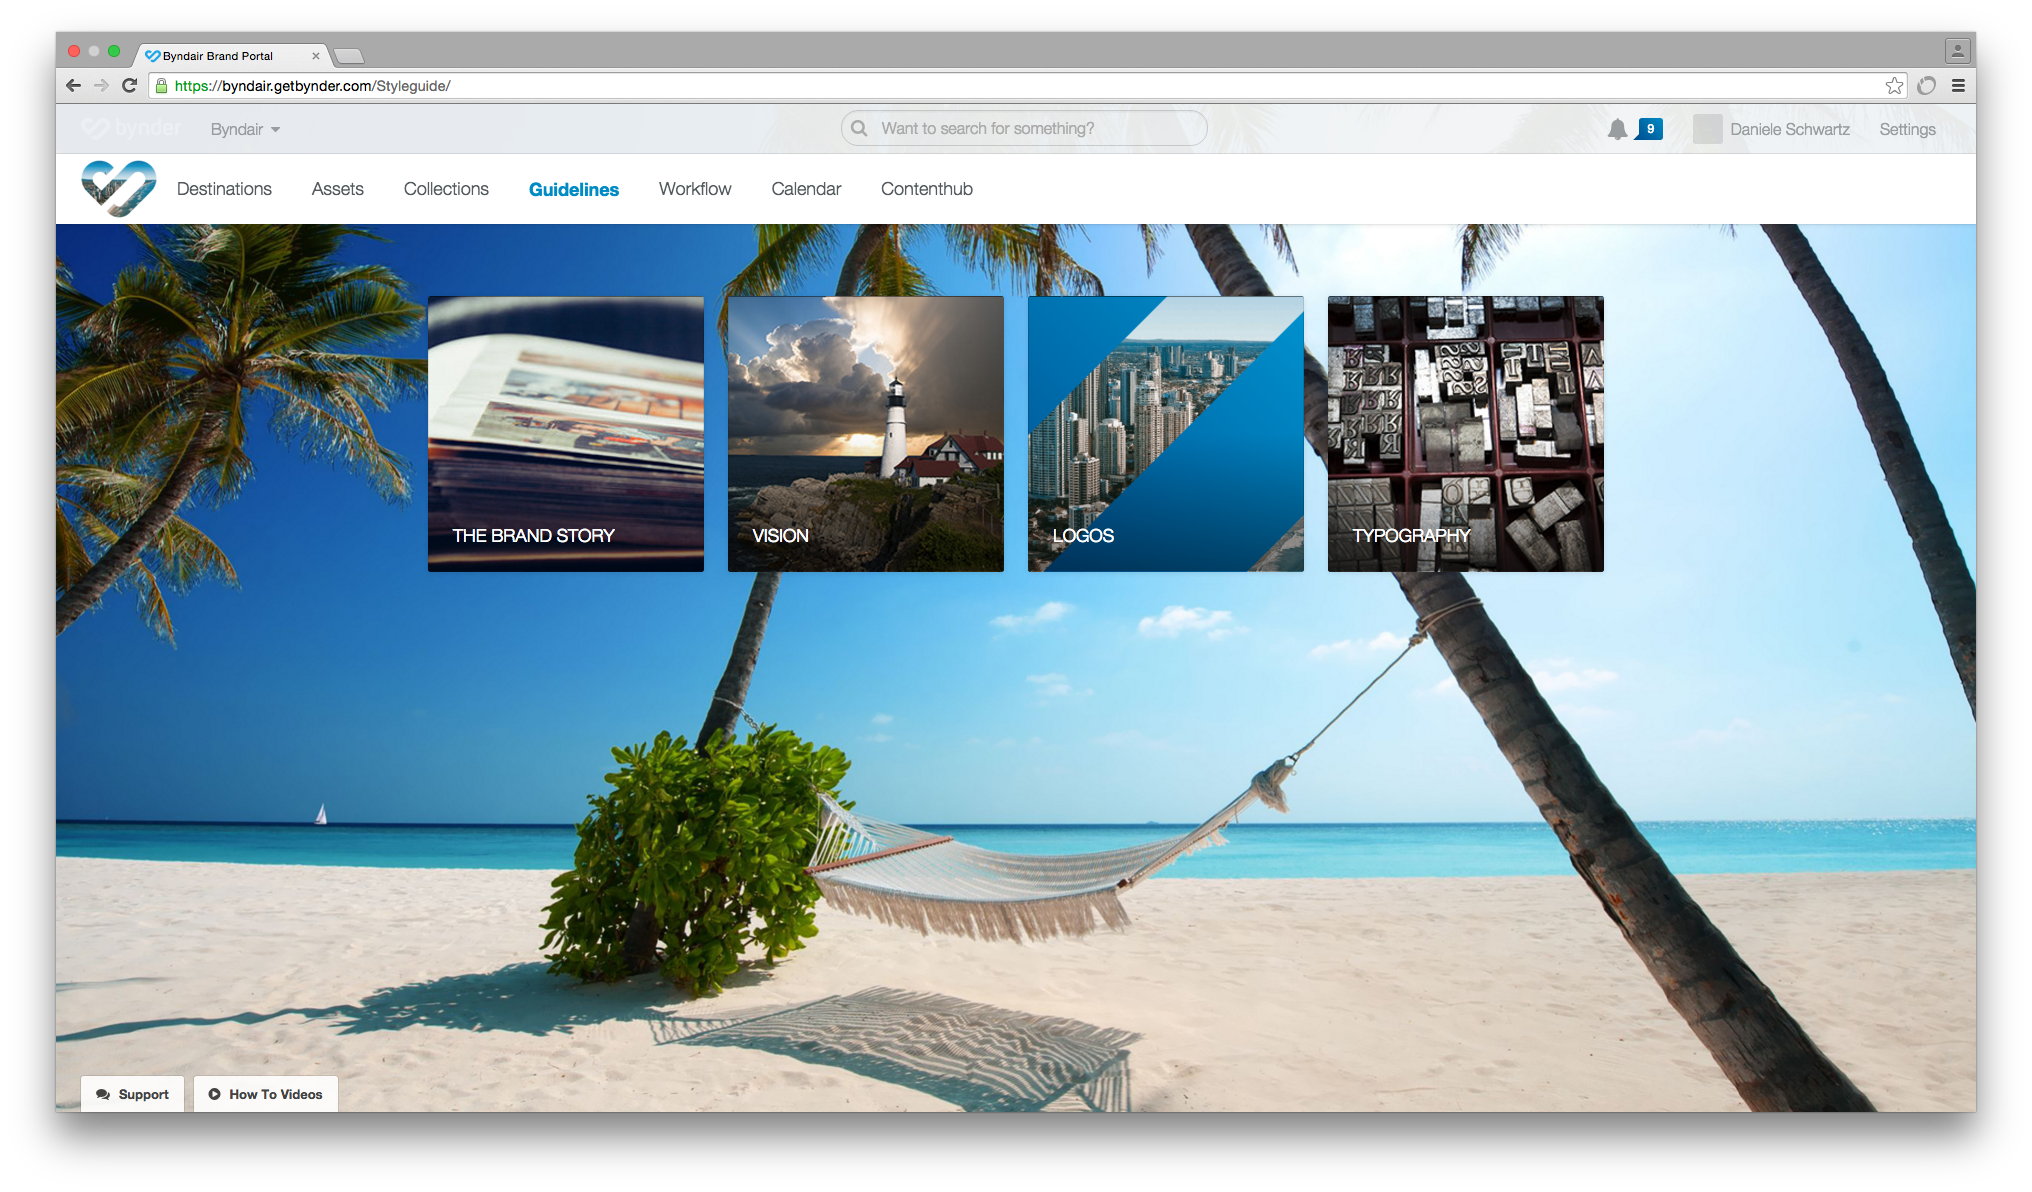The width and height of the screenshot is (2032, 1192).
Task: Open the Calendar section
Action: tap(806, 188)
